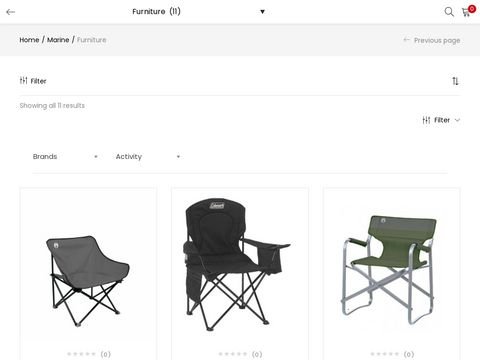
Task: Expand the Brands filter dropdown
Action: (65, 157)
